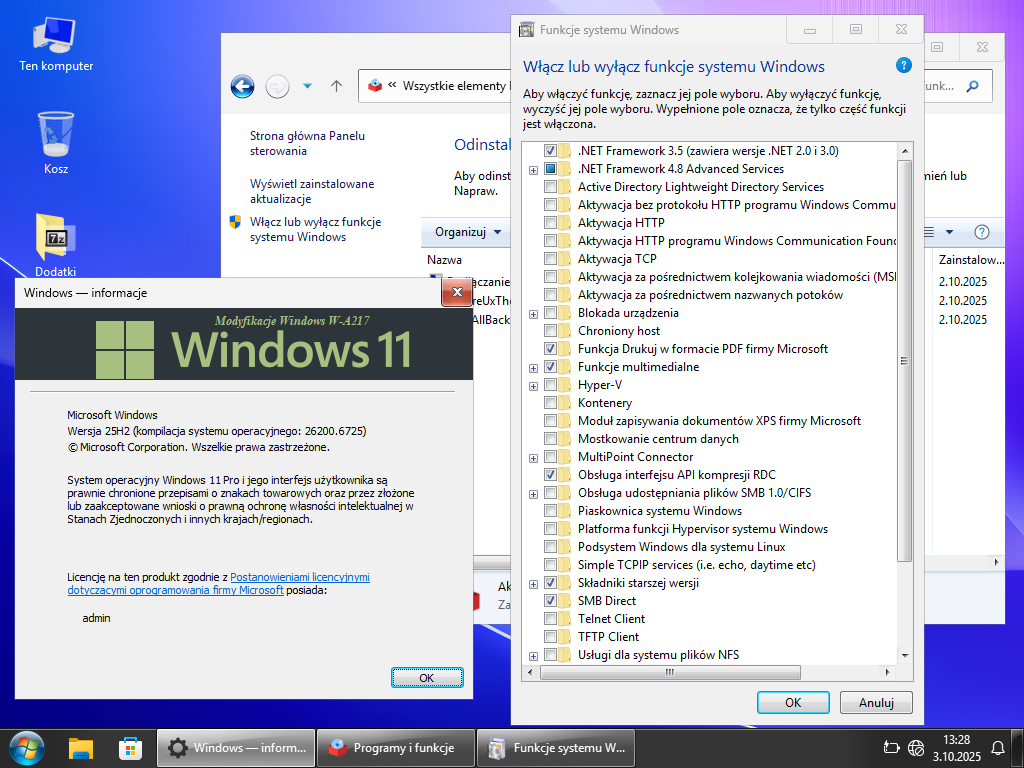Switch to Programy i funkcje taskbar window
Viewport: 1024px width, 768px height.
click(x=394, y=747)
